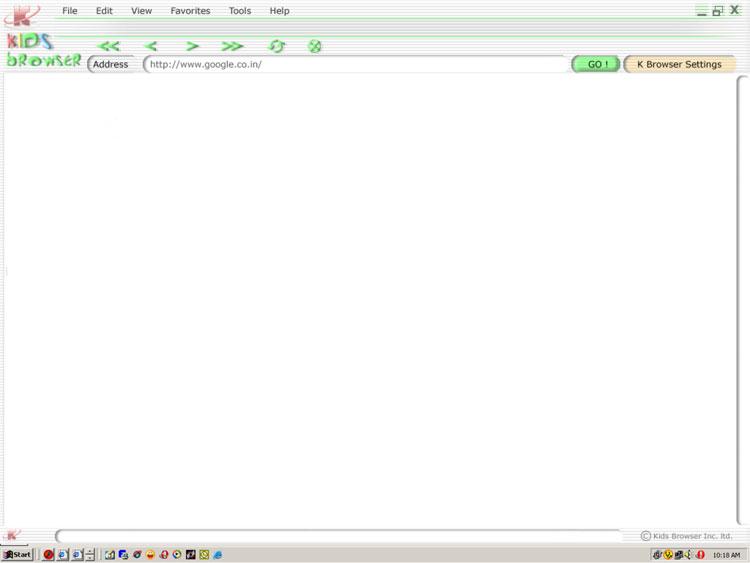Click the 10:18 AM clock
Screen dimensions: 750x563
[x=726, y=555]
